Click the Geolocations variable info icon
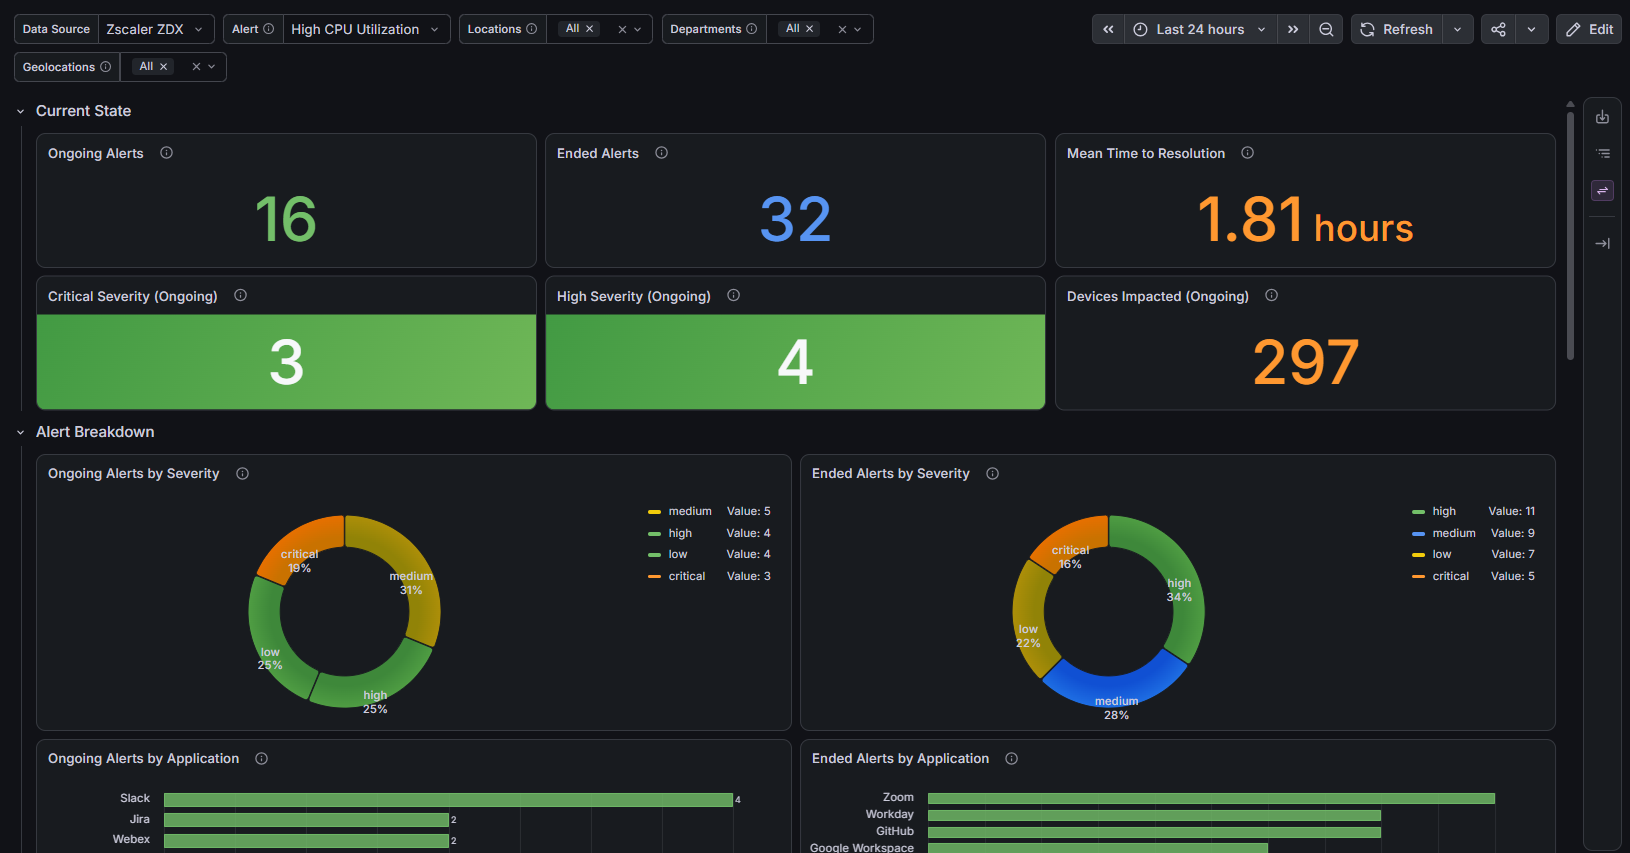Viewport: 1630px width, 853px height. tap(105, 67)
